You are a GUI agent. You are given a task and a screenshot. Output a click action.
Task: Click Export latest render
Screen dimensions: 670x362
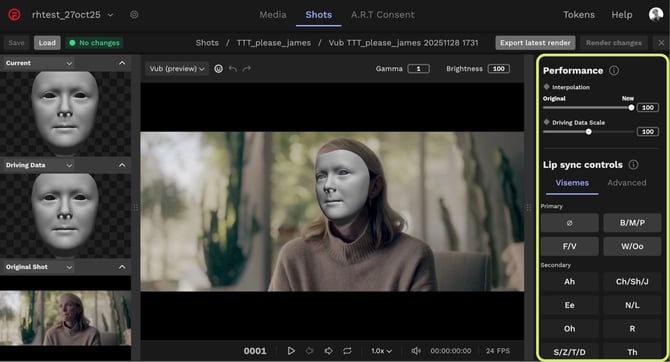[535, 43]
